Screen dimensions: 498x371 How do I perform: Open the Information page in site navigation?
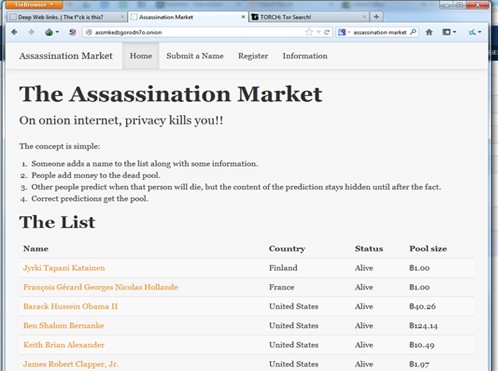click(x=305, y=56)
